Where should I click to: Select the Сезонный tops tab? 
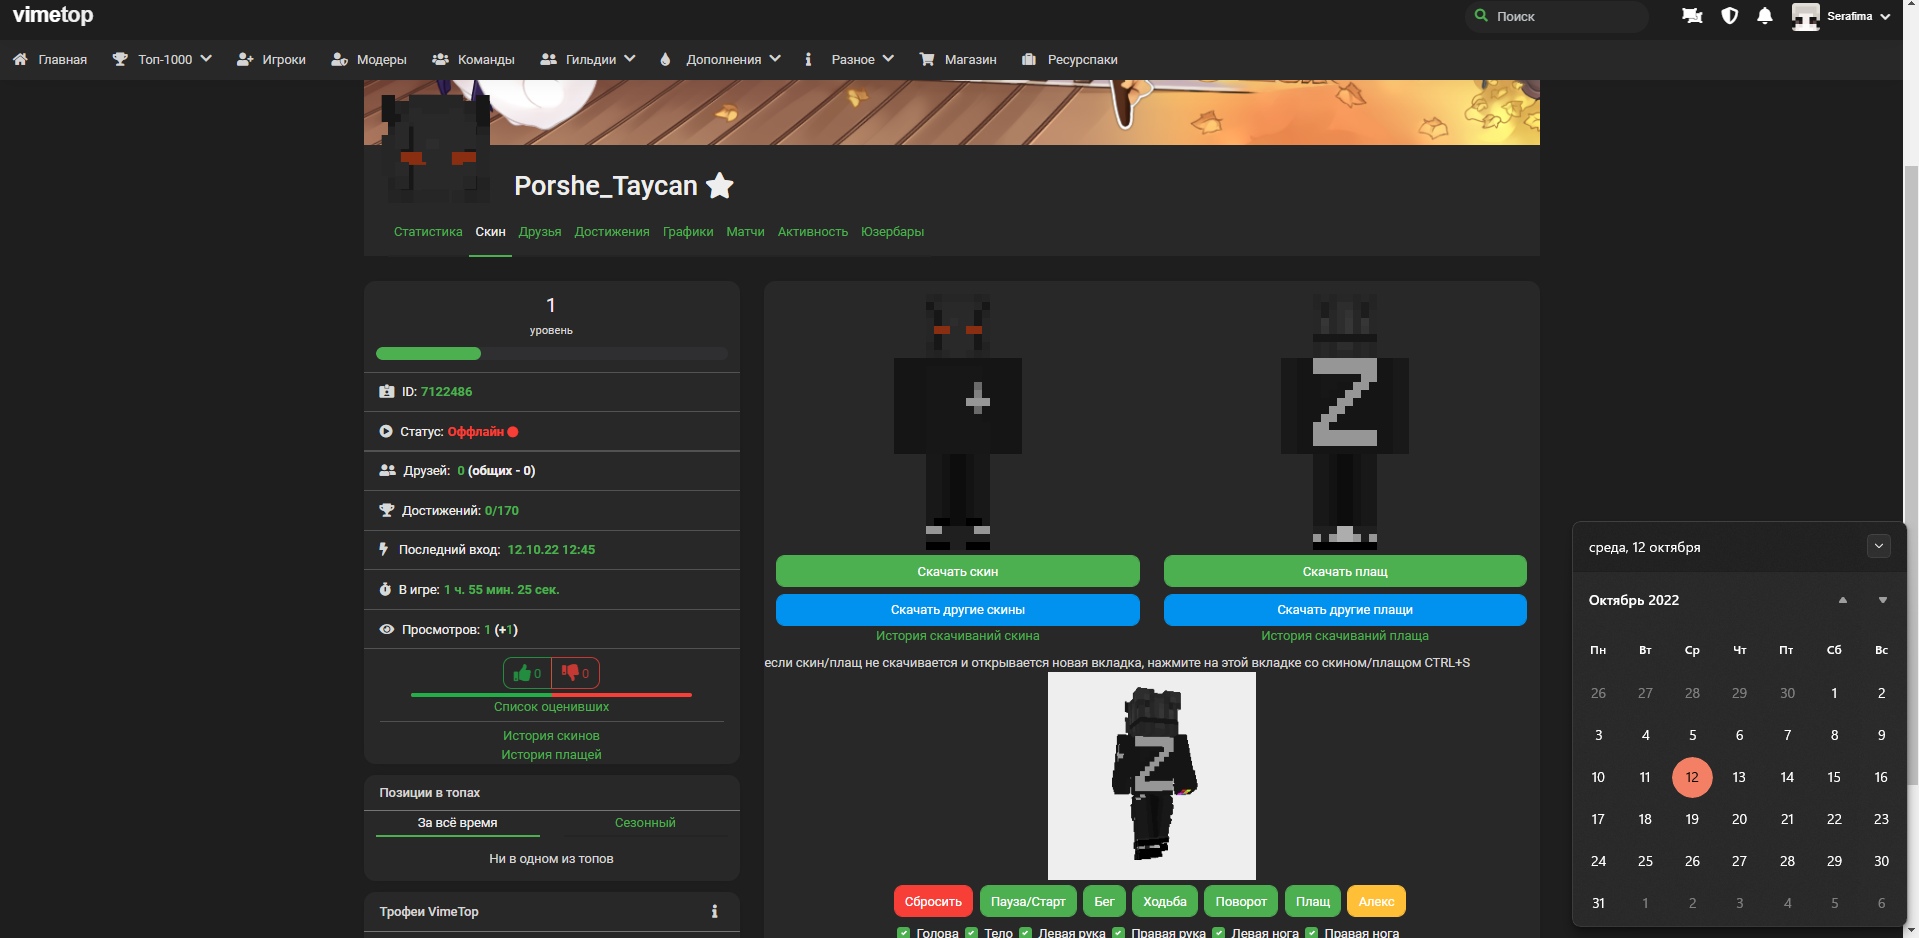tap(645, 823)
